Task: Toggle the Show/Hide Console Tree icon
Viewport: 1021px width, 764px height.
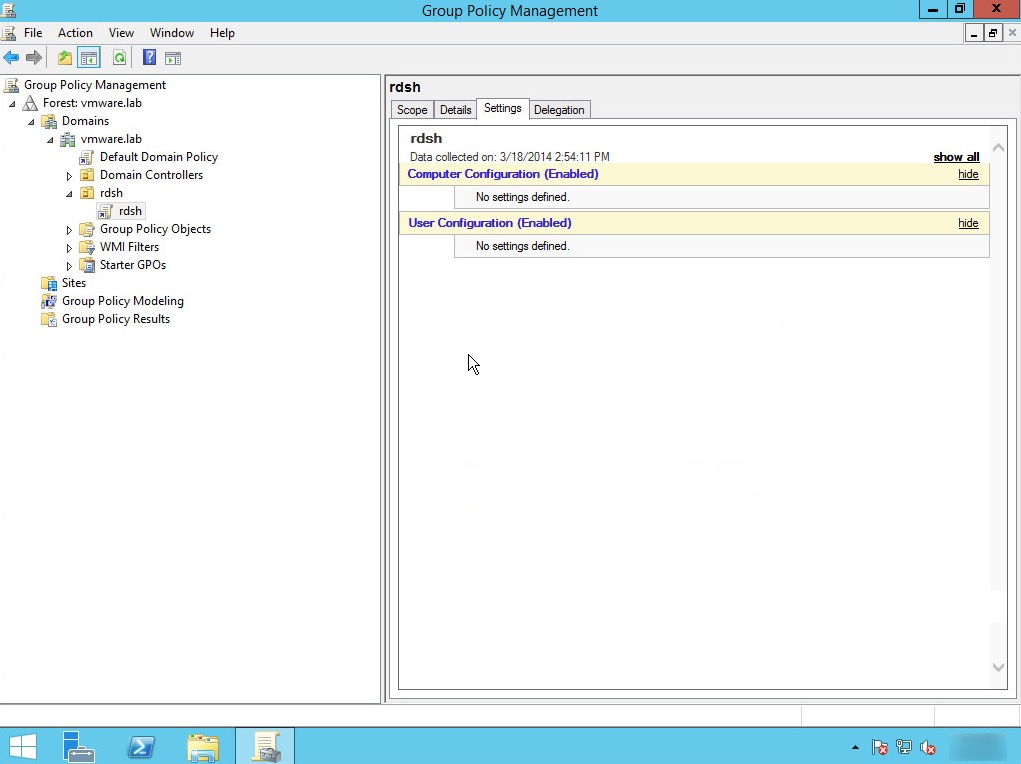Action: (x=88, y=57)
